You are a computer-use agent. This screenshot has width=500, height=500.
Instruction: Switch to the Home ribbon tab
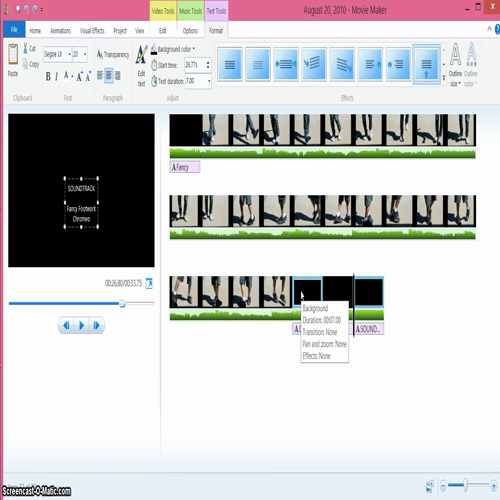[x=35, y=31]
